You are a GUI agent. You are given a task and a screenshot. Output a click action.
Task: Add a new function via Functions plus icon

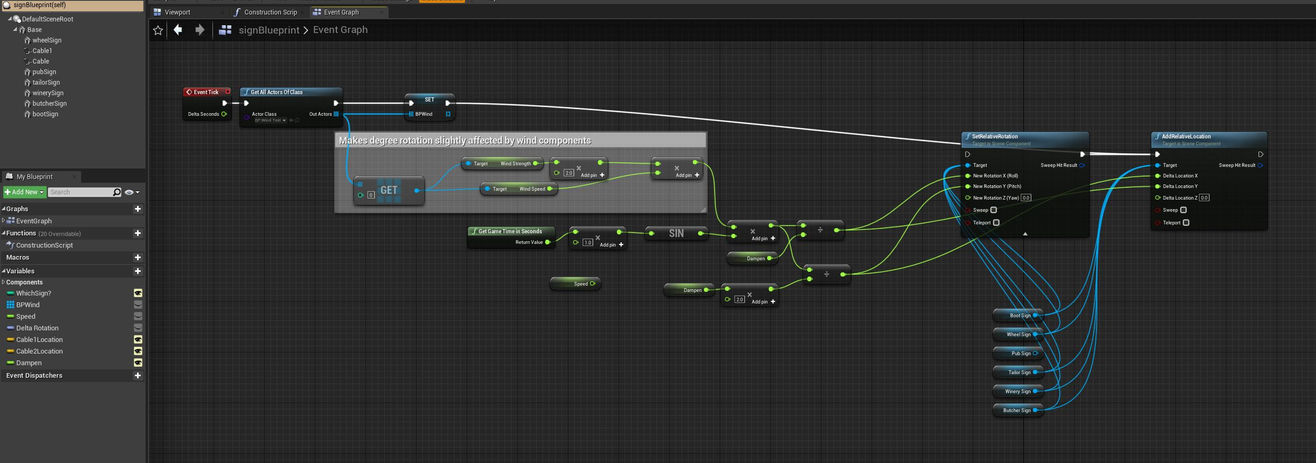click(x=138, y=233)
